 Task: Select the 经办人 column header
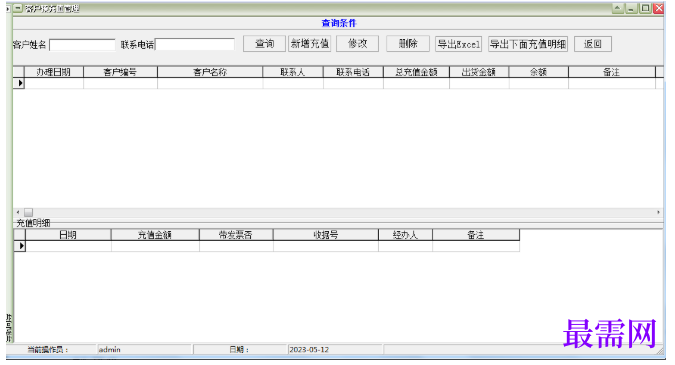(406, 235)
